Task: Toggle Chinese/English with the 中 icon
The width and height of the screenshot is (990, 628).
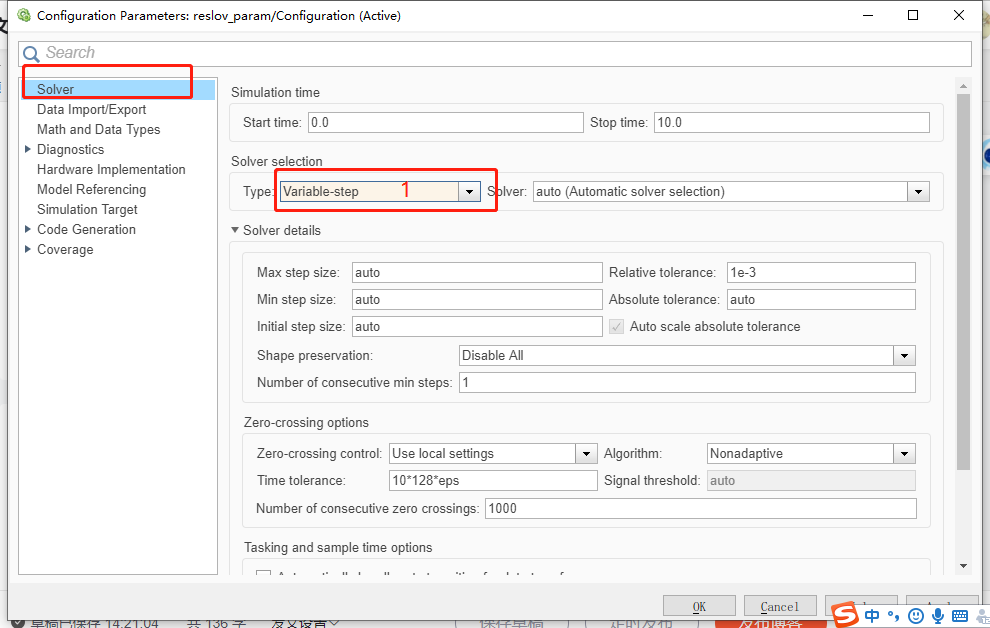Action: pyautogui.click(x=872, y=616)
